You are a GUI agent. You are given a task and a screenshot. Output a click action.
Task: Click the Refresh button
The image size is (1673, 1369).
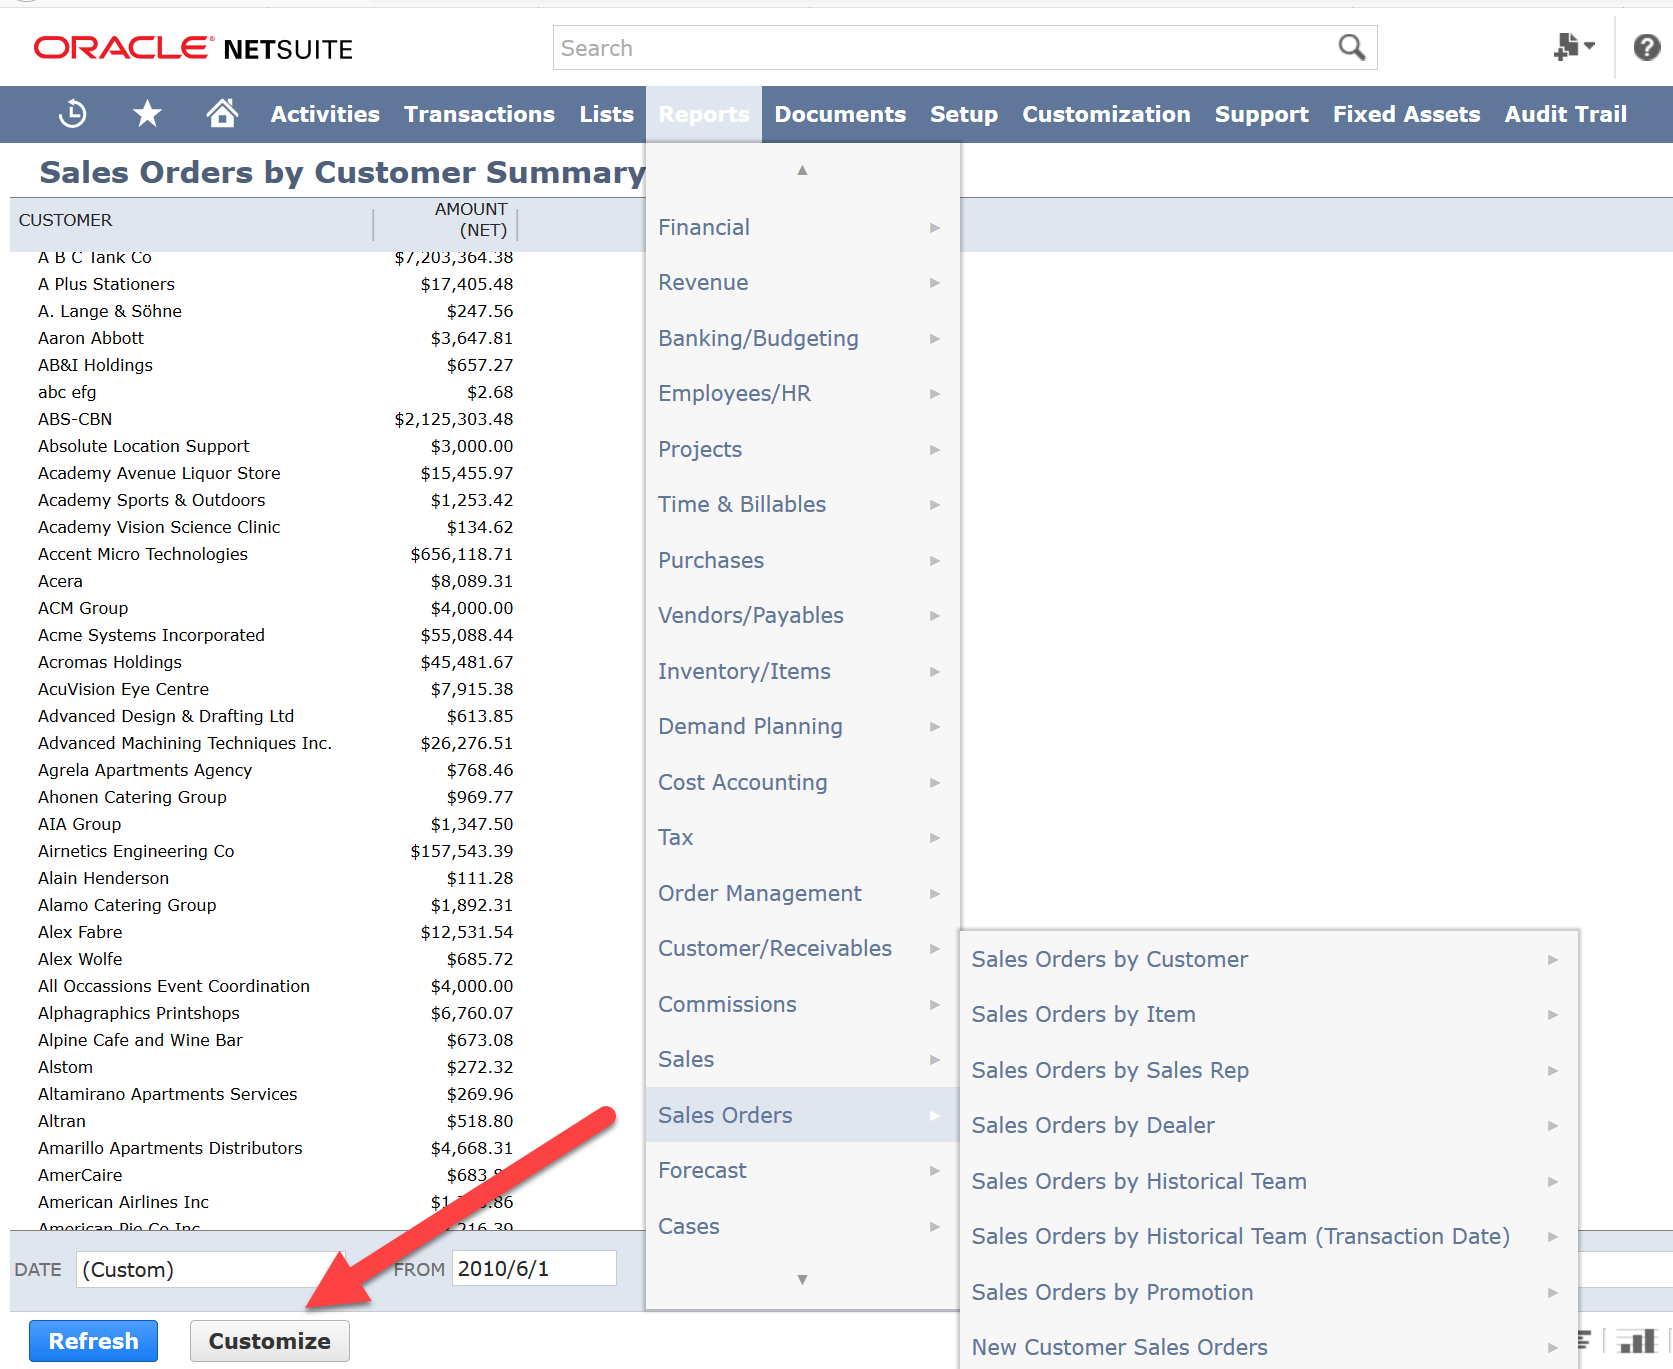[x=93, y=1341]
